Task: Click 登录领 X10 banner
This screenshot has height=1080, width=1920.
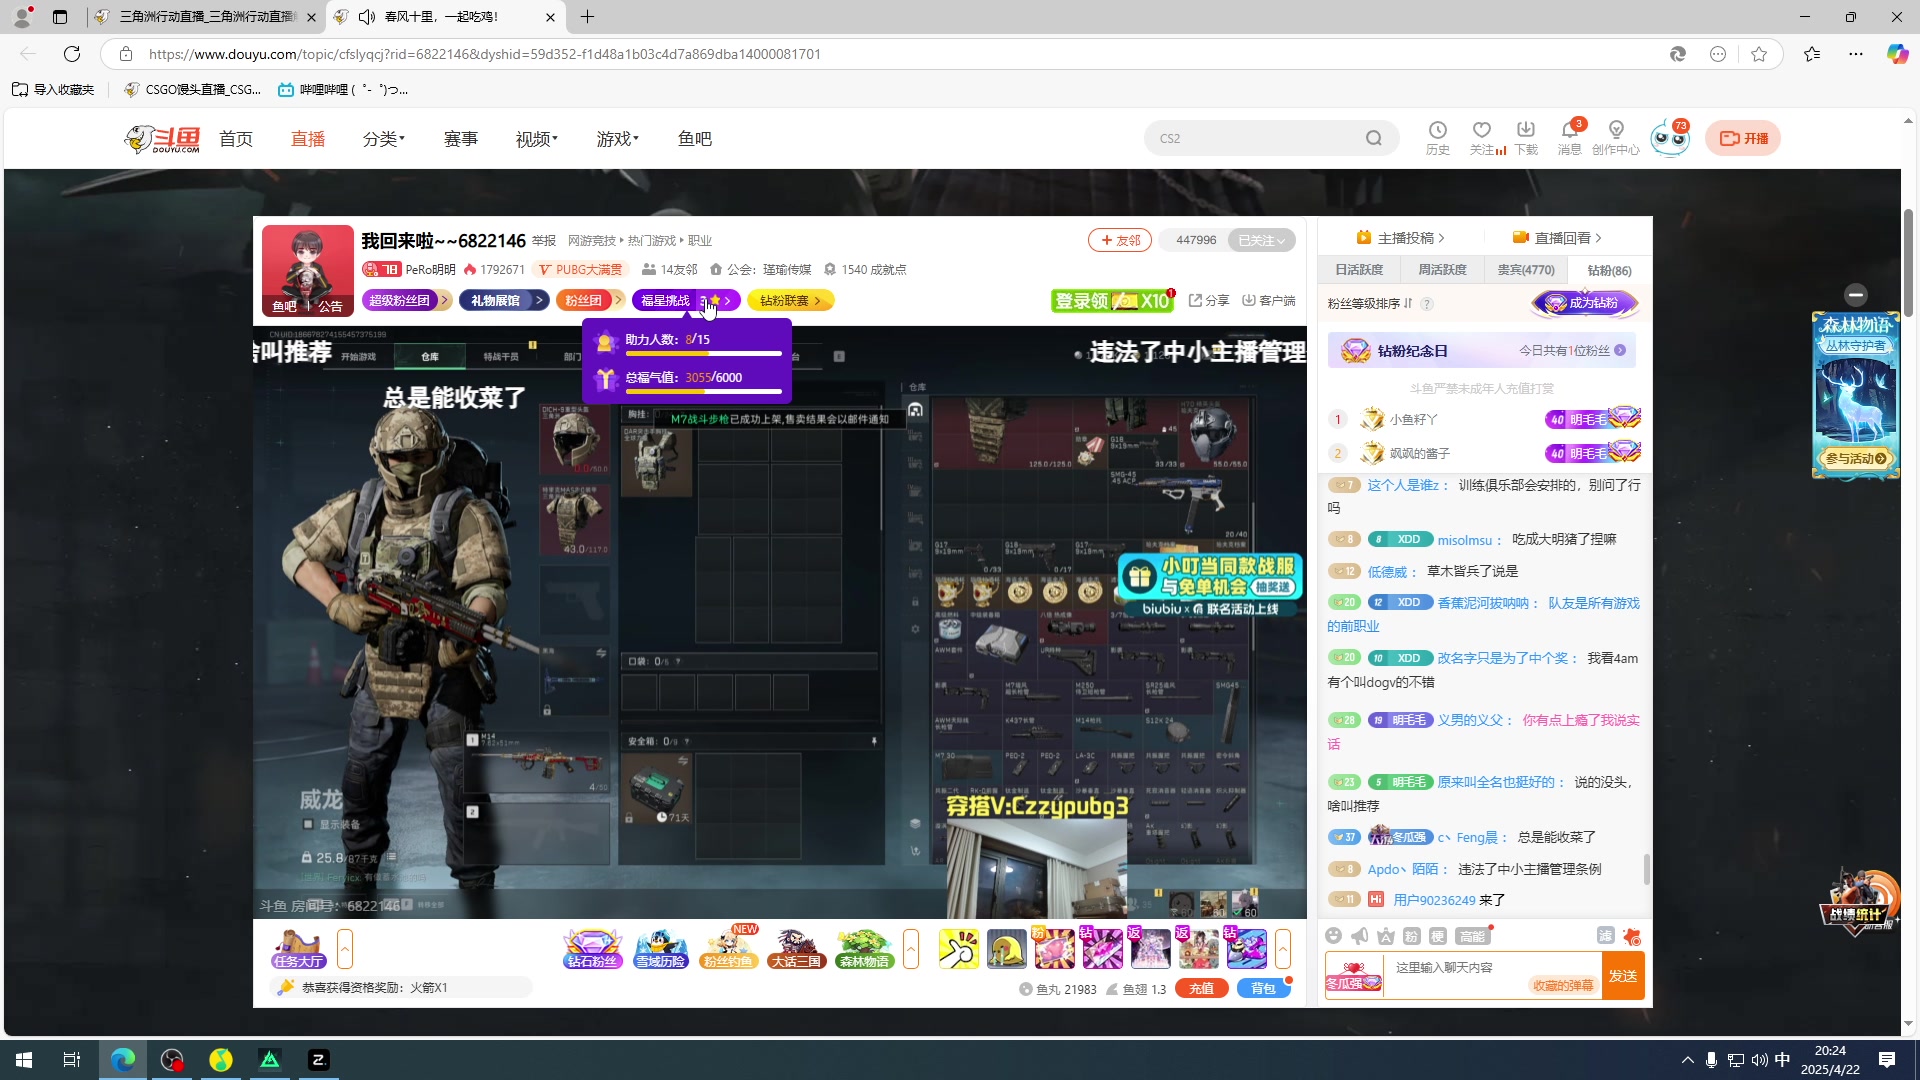Action: [1113, 300]
